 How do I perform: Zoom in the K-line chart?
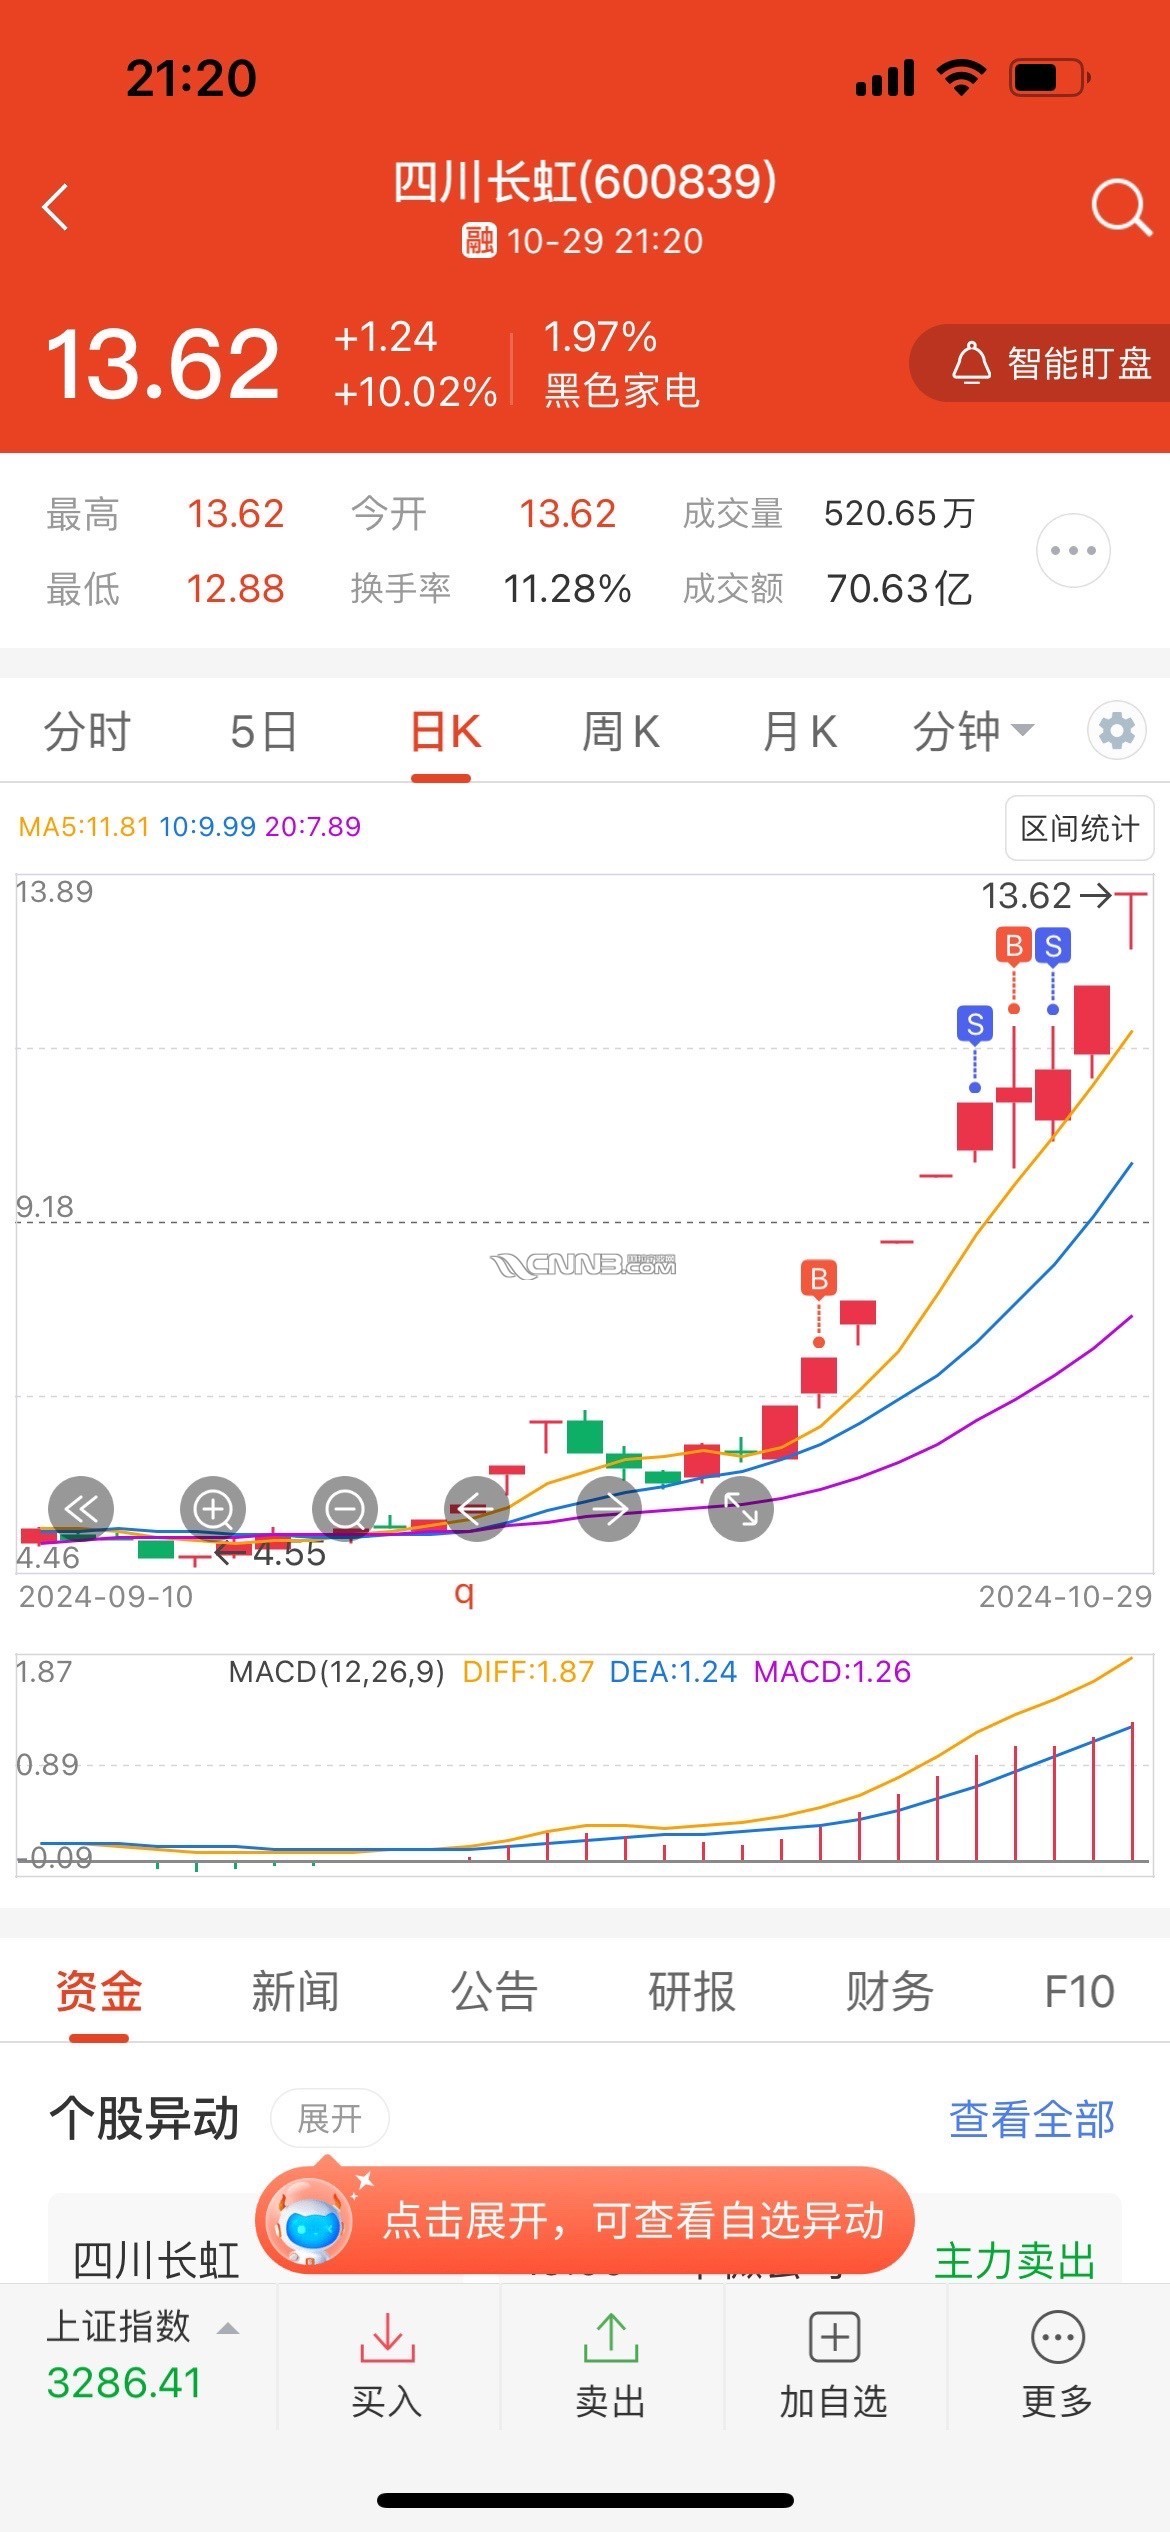(x=213, y=1508)
